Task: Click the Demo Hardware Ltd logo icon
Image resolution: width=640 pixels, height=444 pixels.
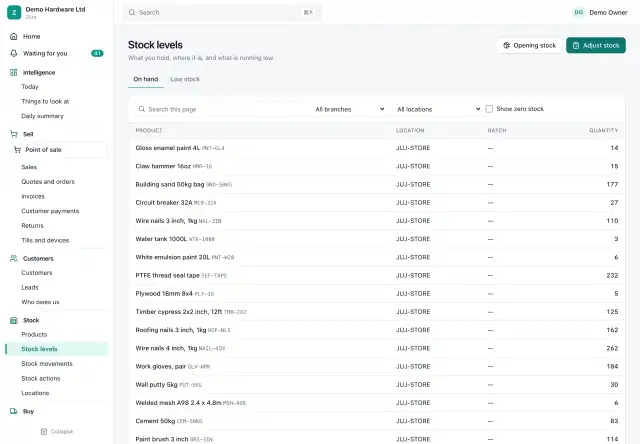Action: tap(14, 12)
